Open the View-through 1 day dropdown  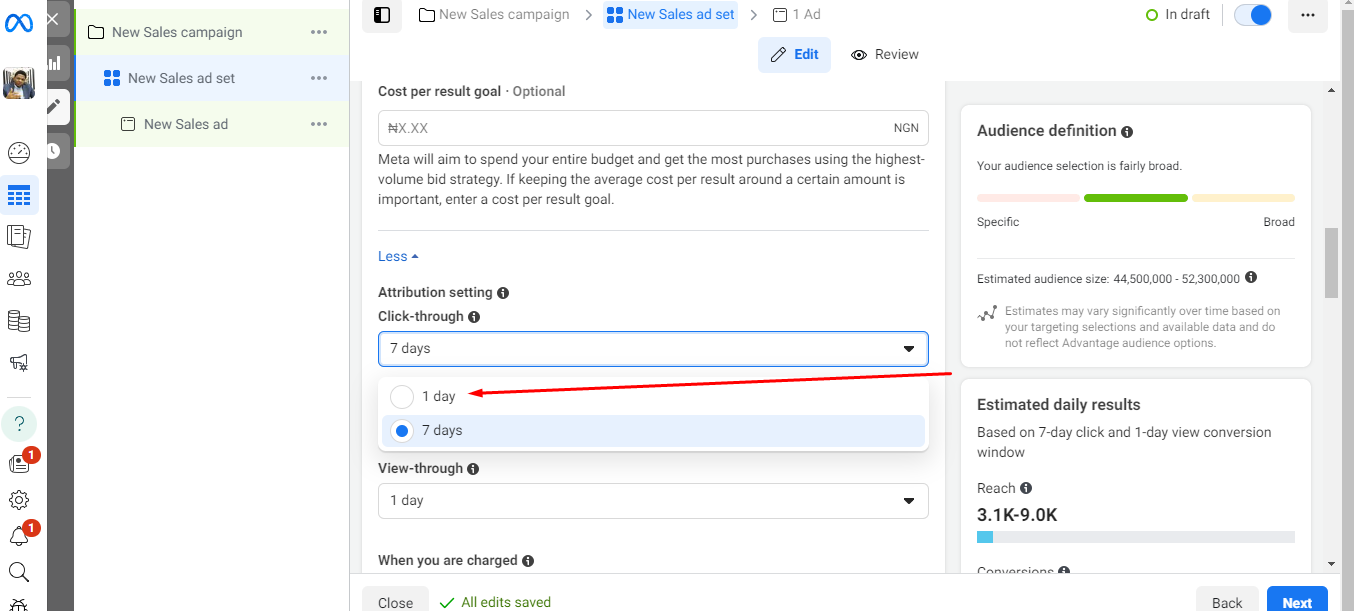coord(652,501)
